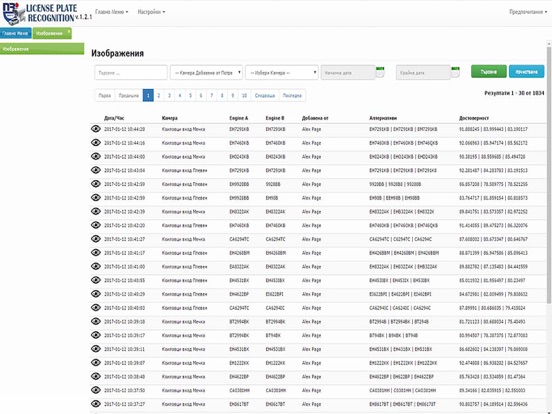
Task: Expand the Настройки menu in the top bar
Action: (151, 12)
